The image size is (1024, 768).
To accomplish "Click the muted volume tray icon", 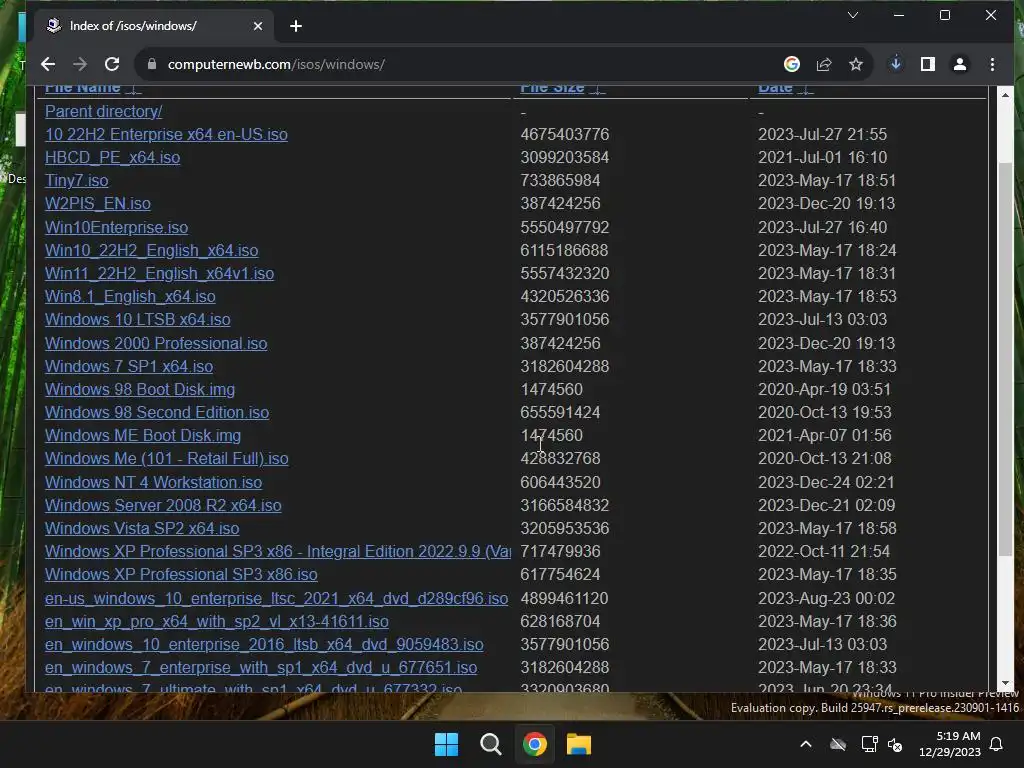I will tap(895, 744).
